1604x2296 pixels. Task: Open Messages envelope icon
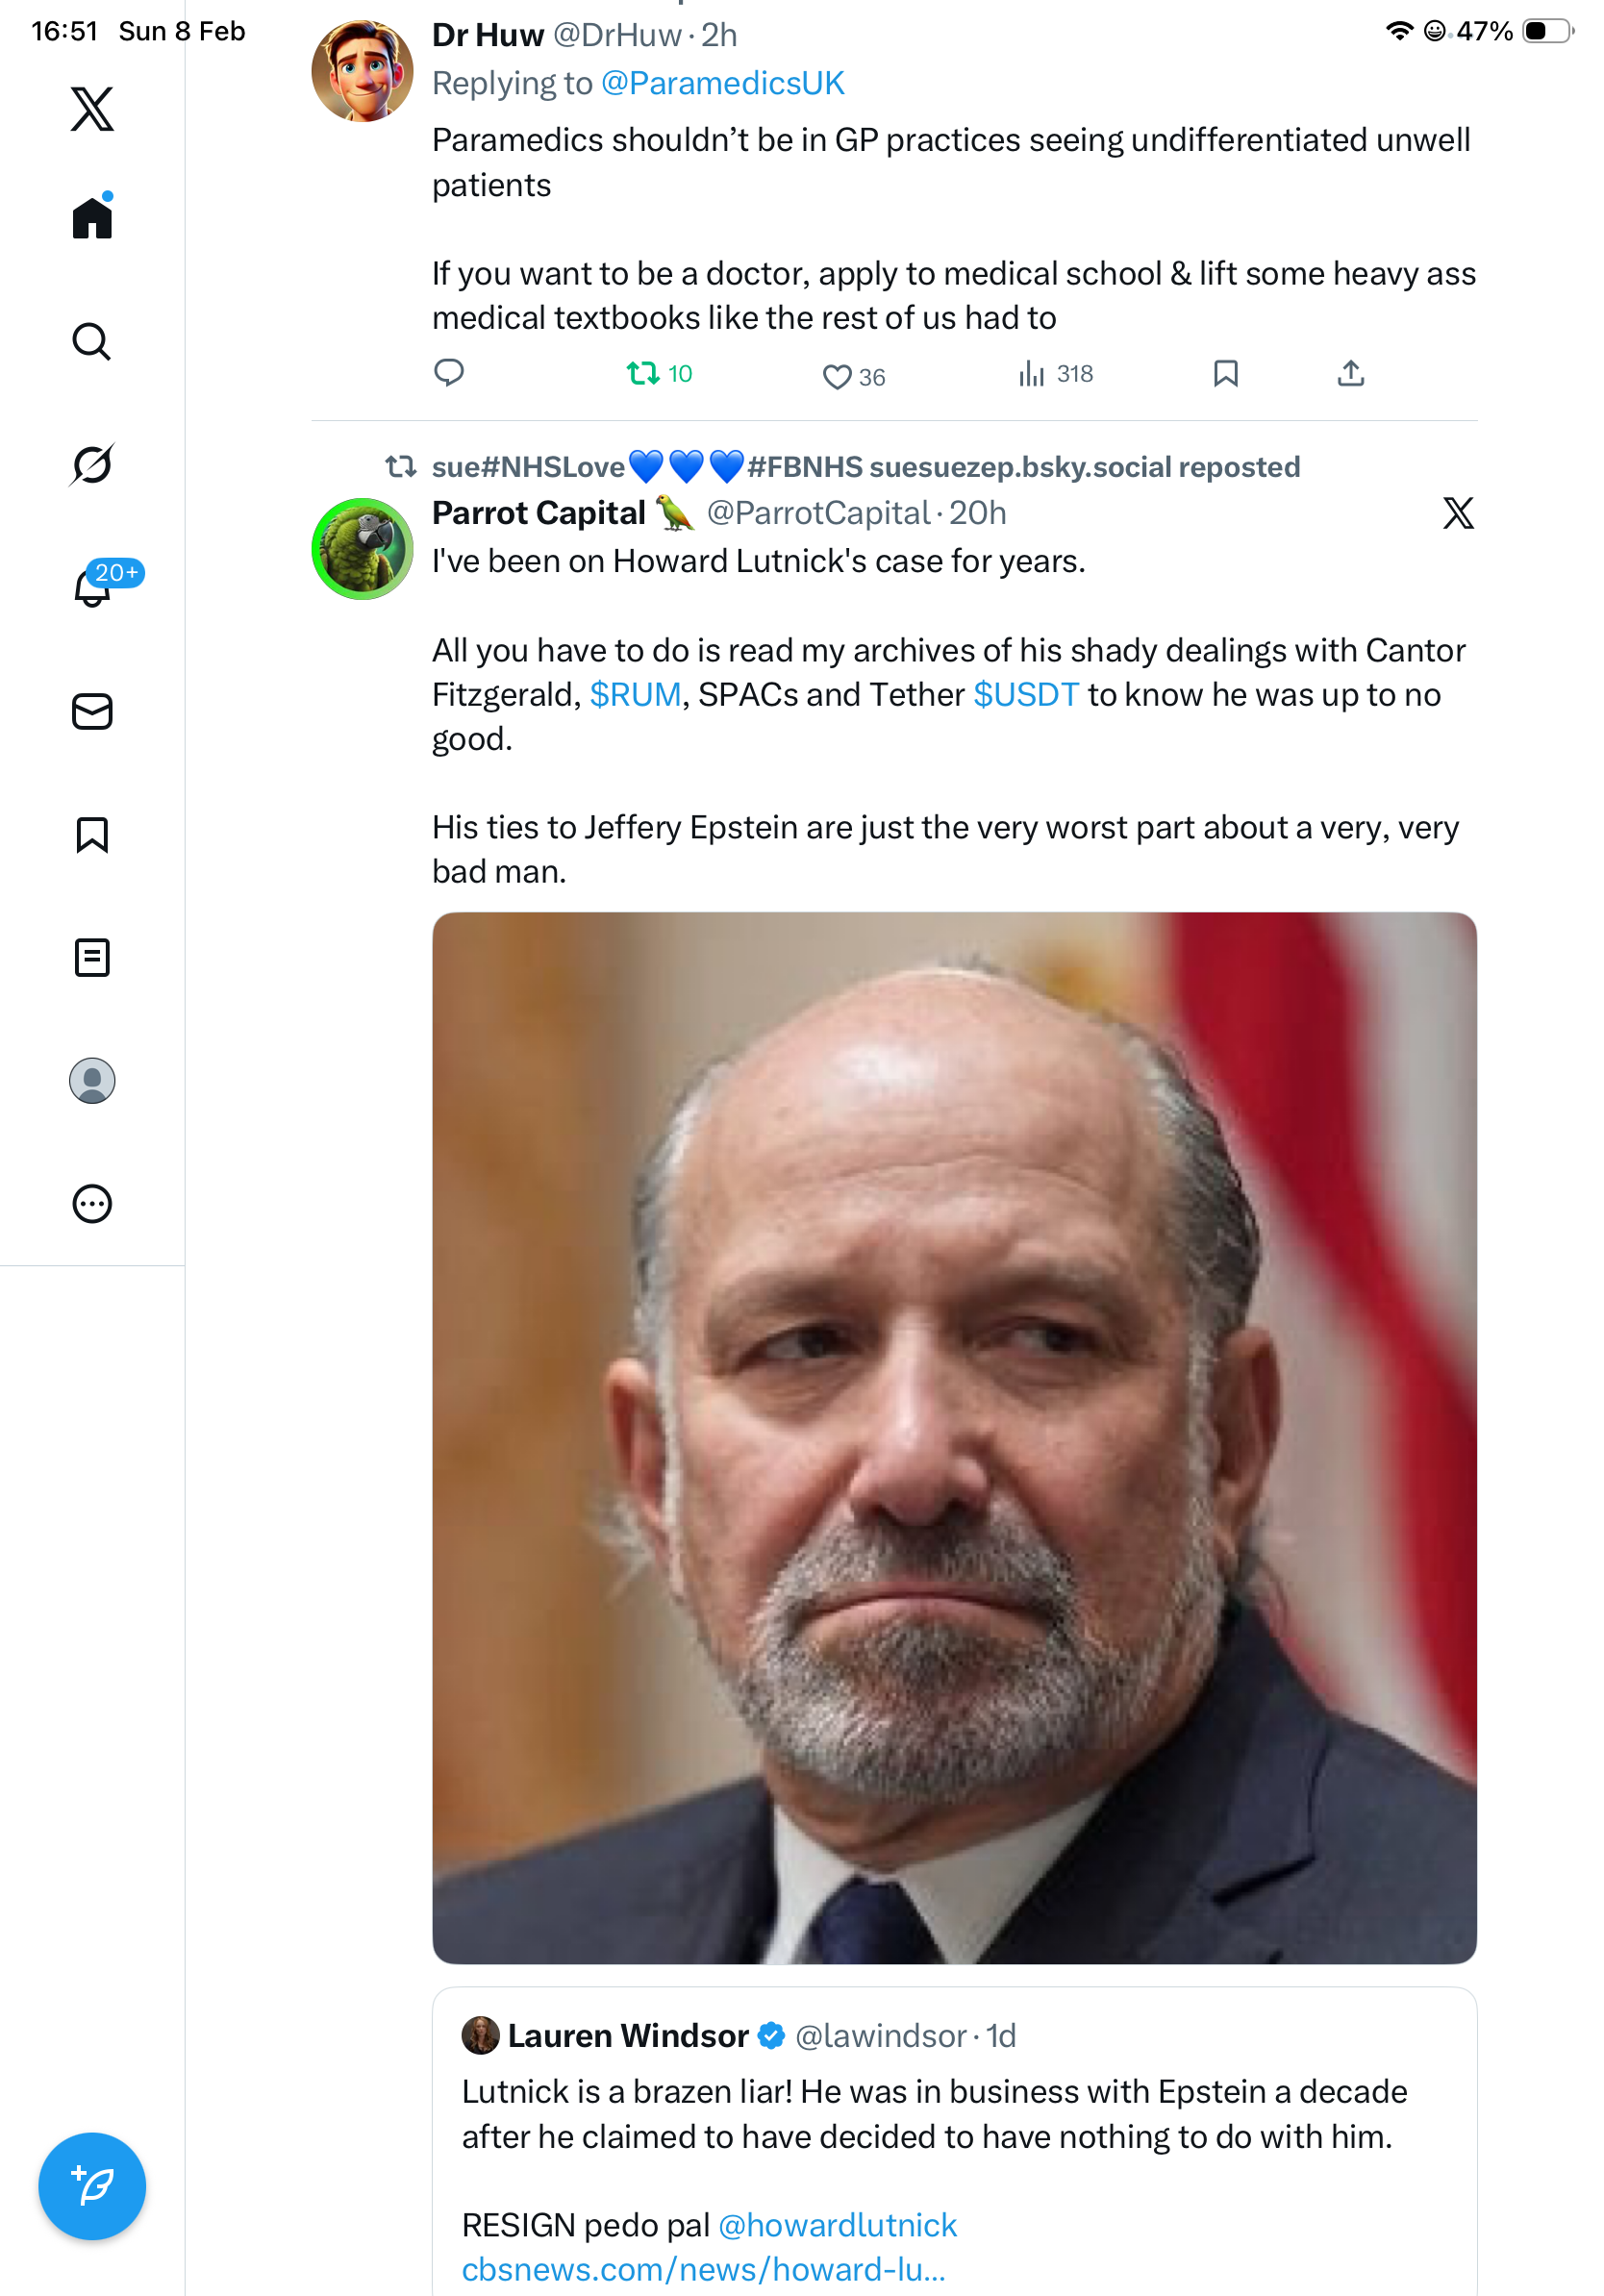(92, 711)
